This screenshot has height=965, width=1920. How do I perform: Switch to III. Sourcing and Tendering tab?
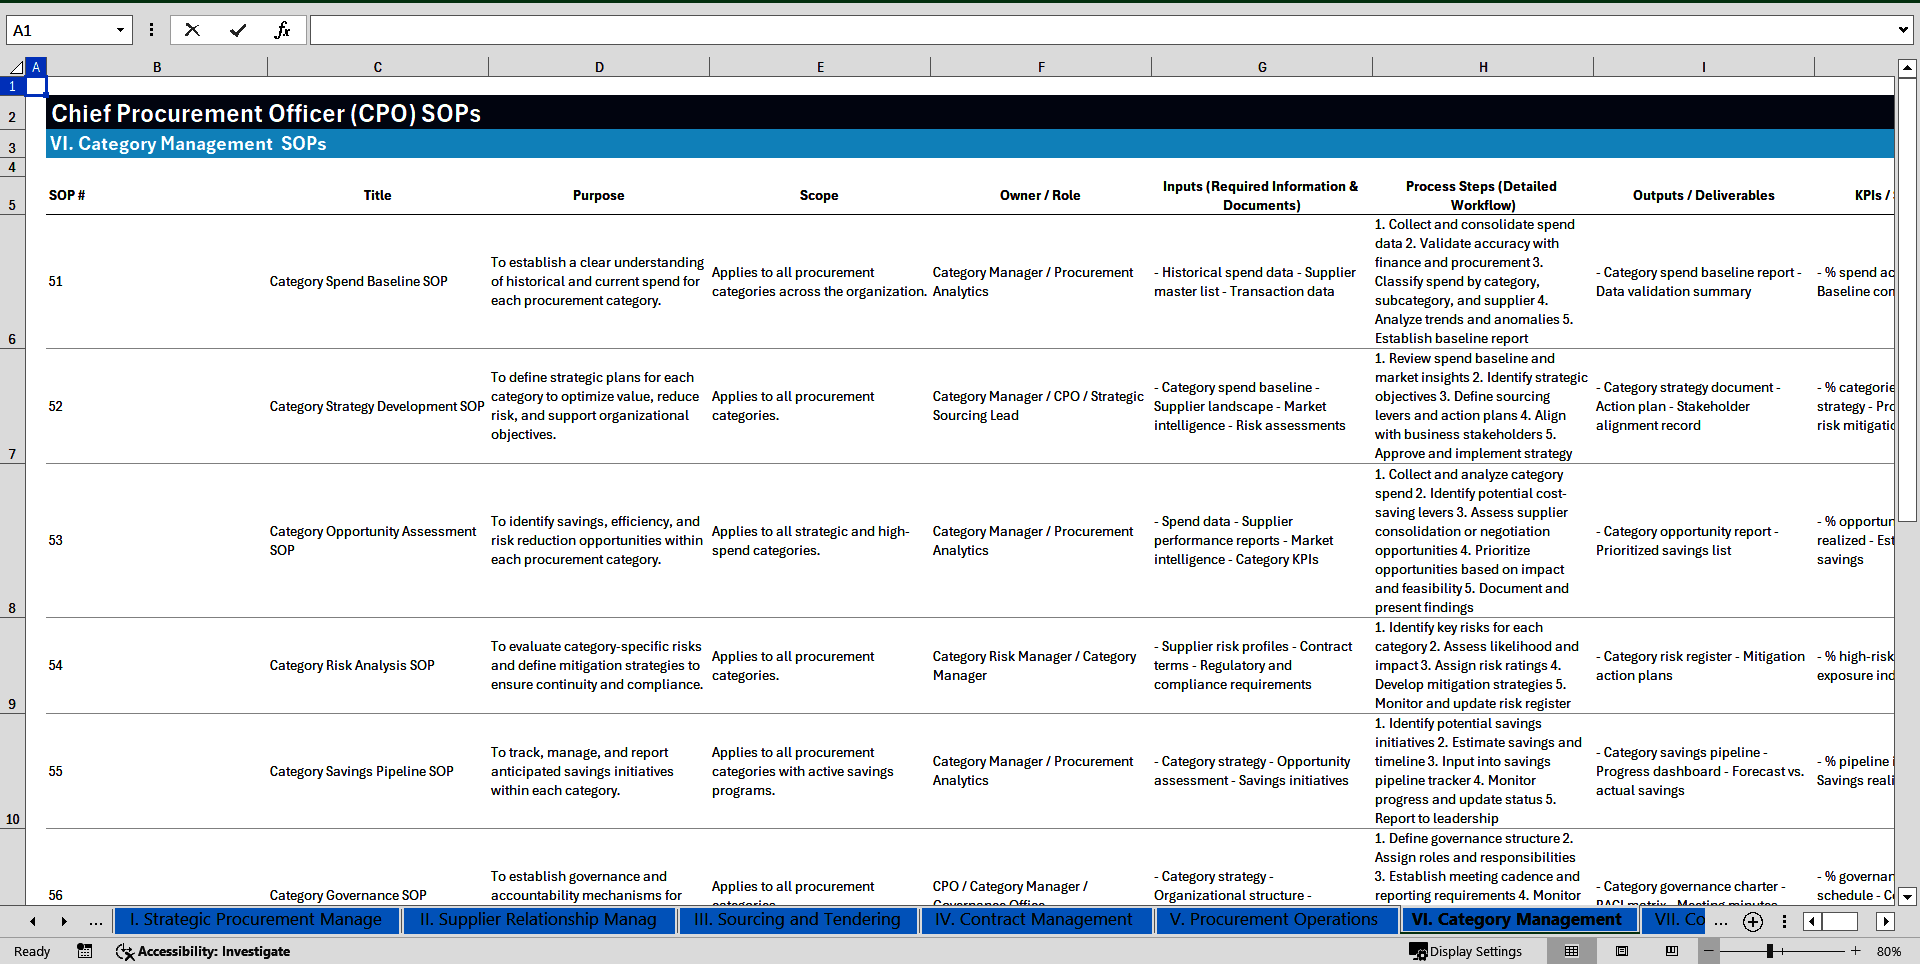797,920
